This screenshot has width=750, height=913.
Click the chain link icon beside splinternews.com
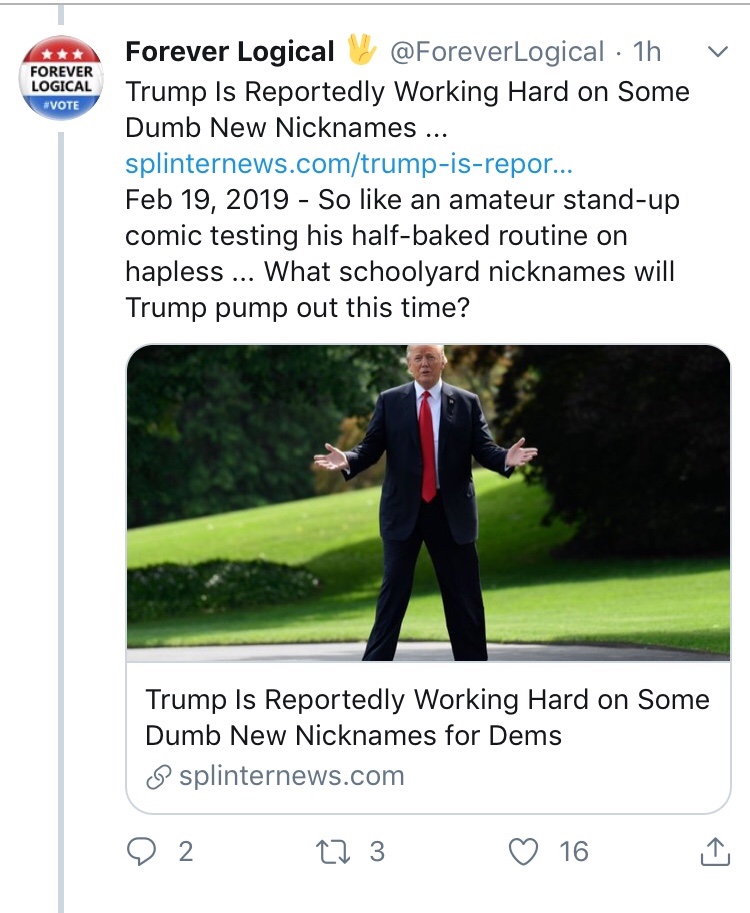coord(158,777)
